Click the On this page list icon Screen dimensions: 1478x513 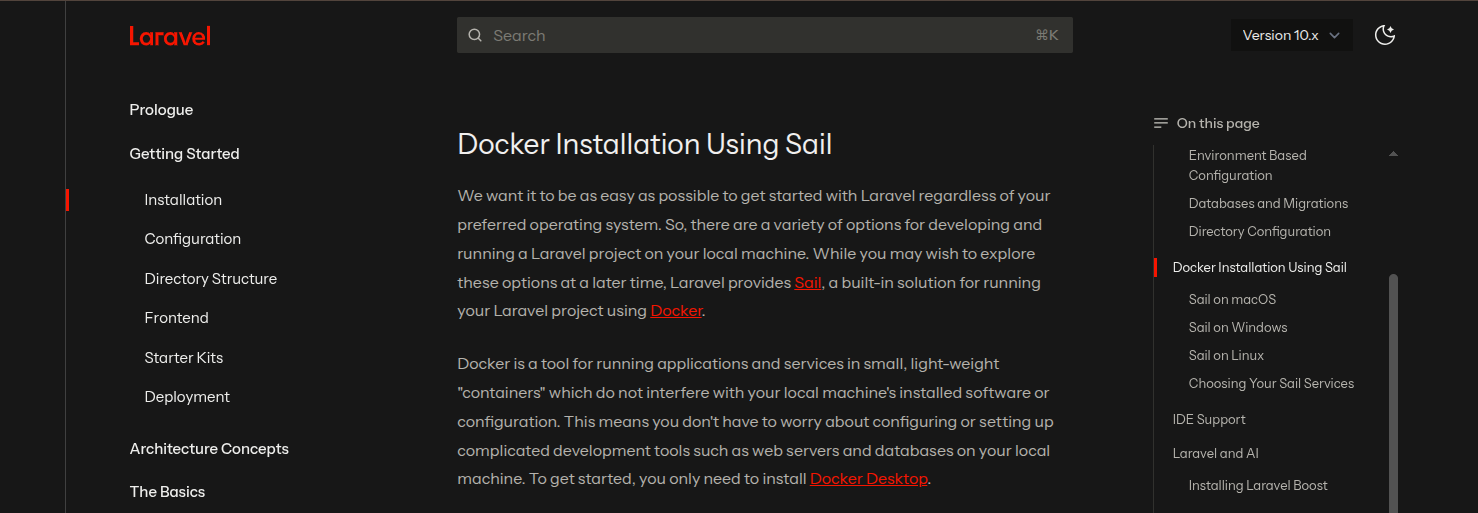[x=1161, y=123]
